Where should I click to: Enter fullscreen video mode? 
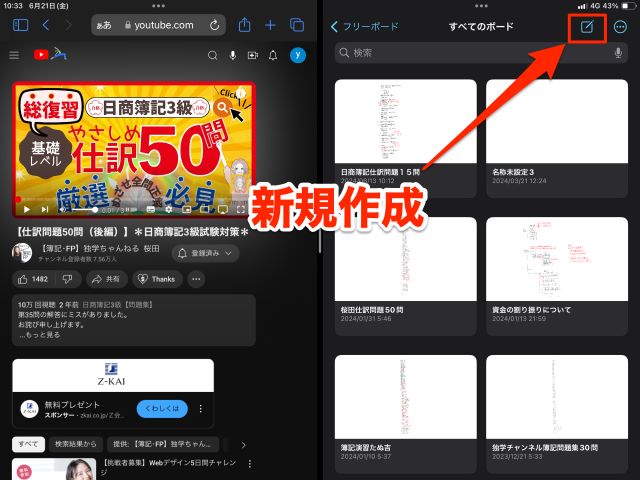pos(241,209)
